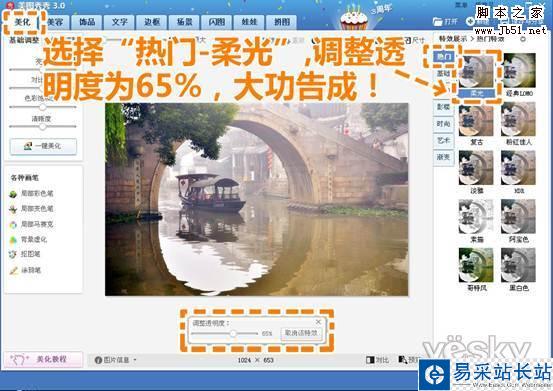This screenshot has height=391, width=553.
Task: Open the 文字 tab
Action: point(120,22)
